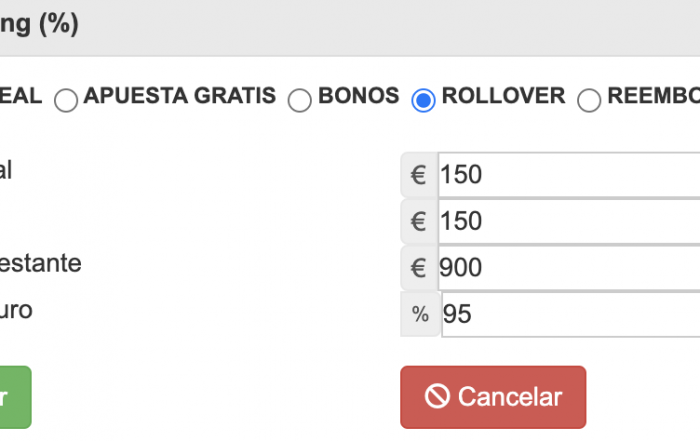Click the percent symbol beside the 95 field
The height and width of the screenshot is (441, 700).
[420, 314]
